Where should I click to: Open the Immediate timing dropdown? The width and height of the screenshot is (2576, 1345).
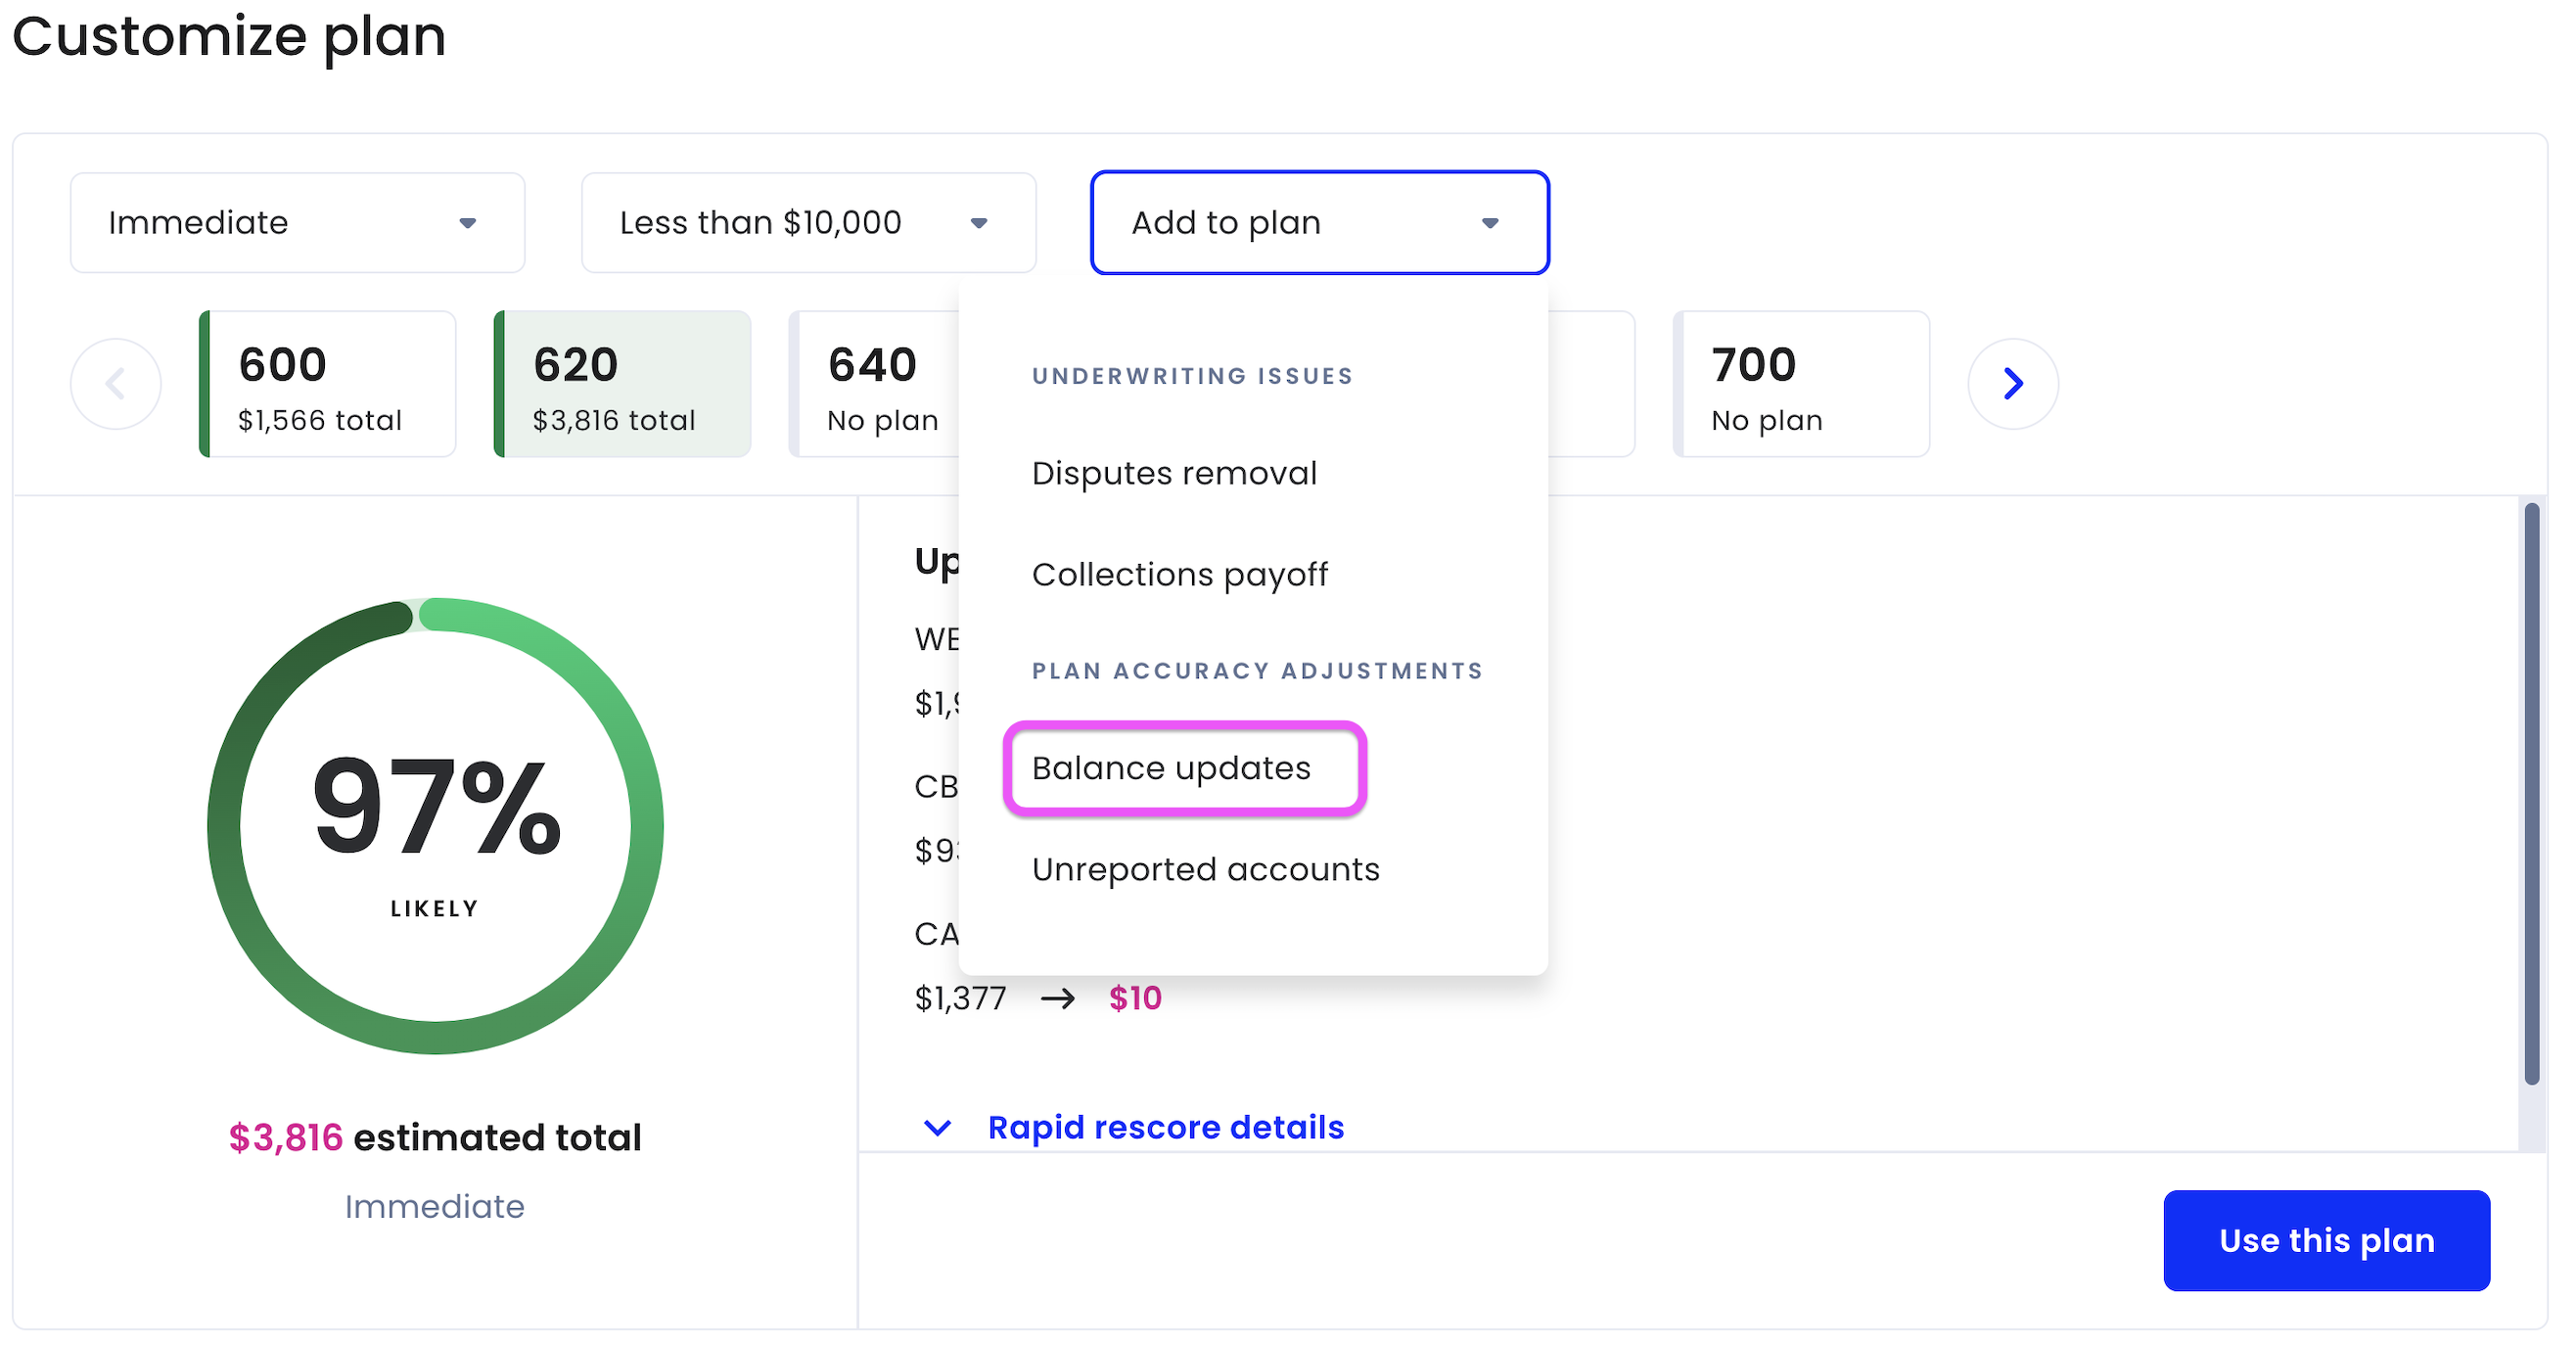point(297,222)
